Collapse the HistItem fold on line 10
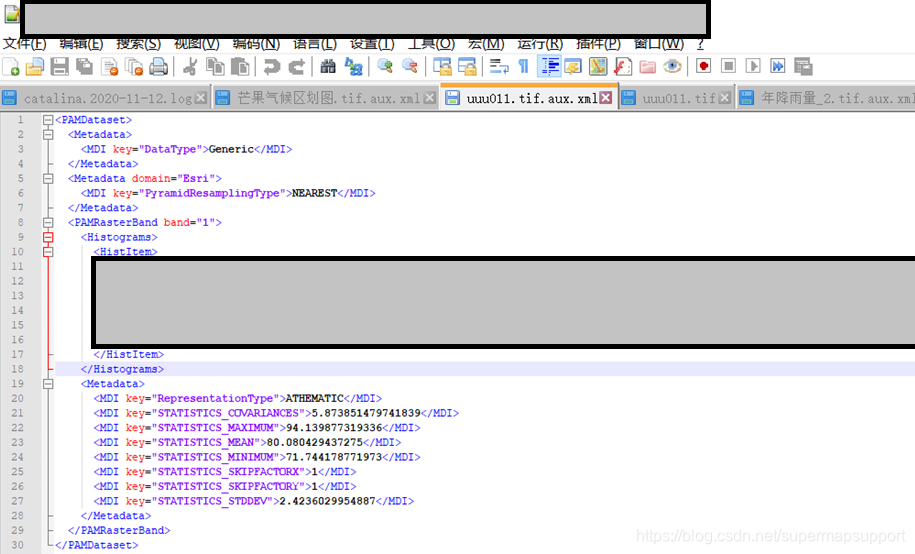This screenshot has width=915, height=554. pos(48,252)
